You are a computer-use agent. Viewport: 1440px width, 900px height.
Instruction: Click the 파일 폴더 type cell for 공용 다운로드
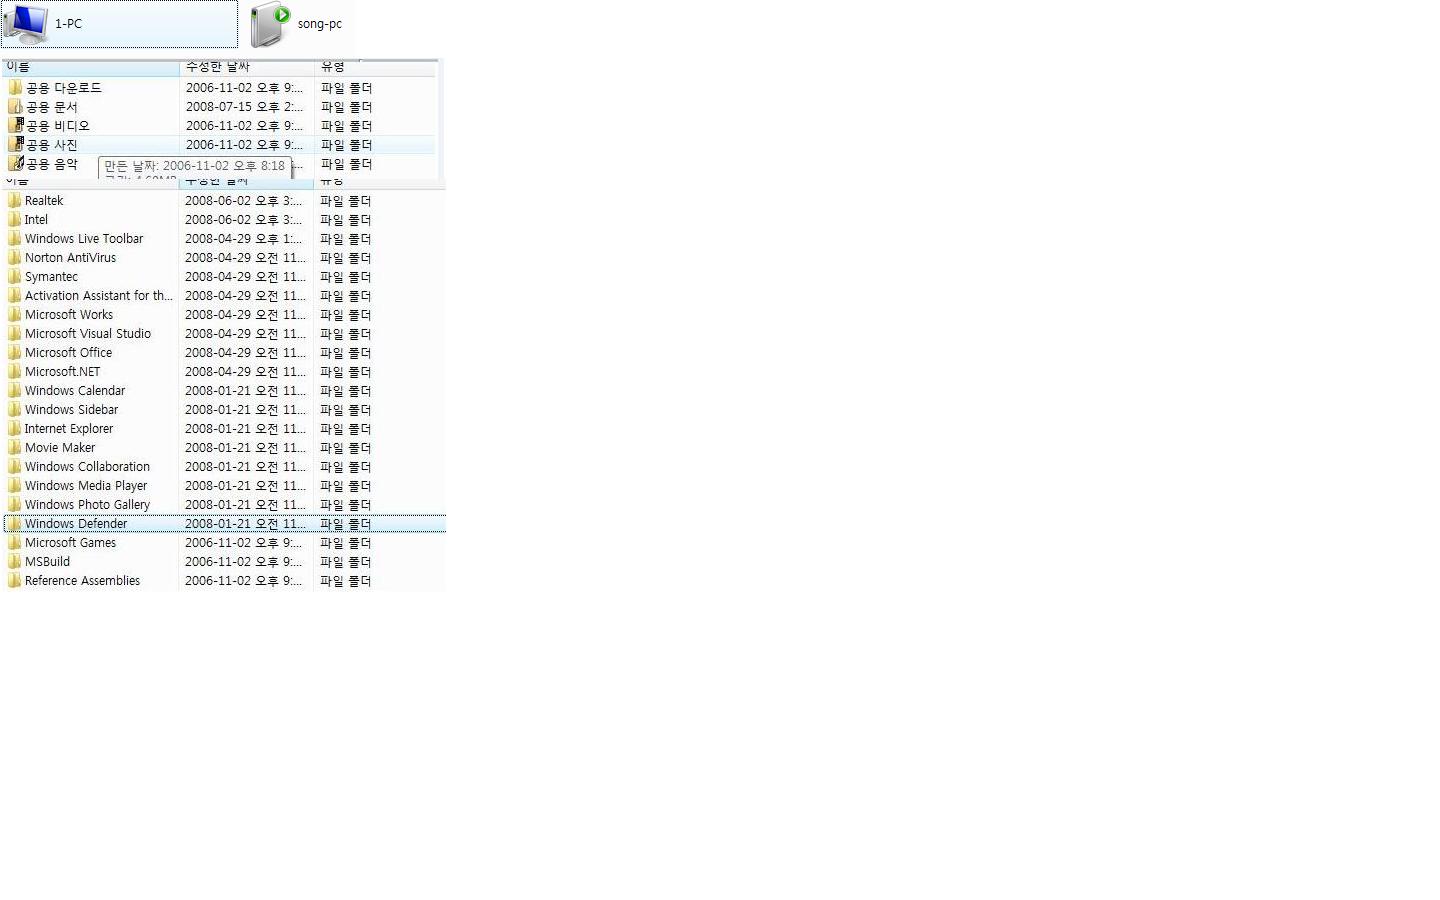tap(346, 88)
